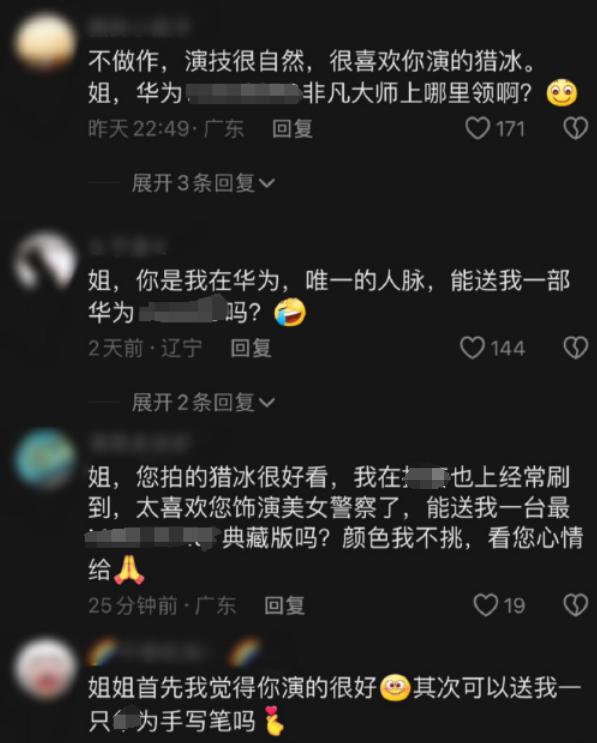The height and width of the screenshot is (743, 597).
Task: Dislike the comment posted 昨天 22:49
Action: (x=576, y=128)
